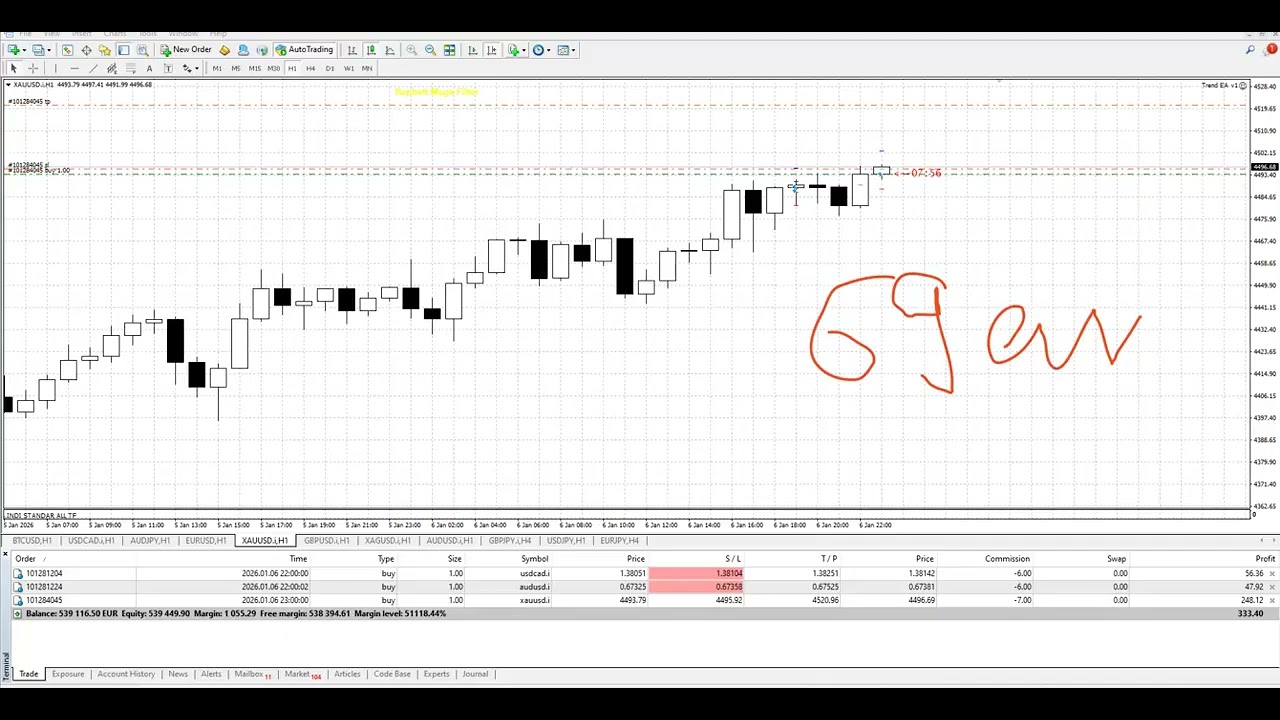The width and height of the screenshot is (1280, 720).
Task: Sort orders by the Order column header
Action: point(25,559)
